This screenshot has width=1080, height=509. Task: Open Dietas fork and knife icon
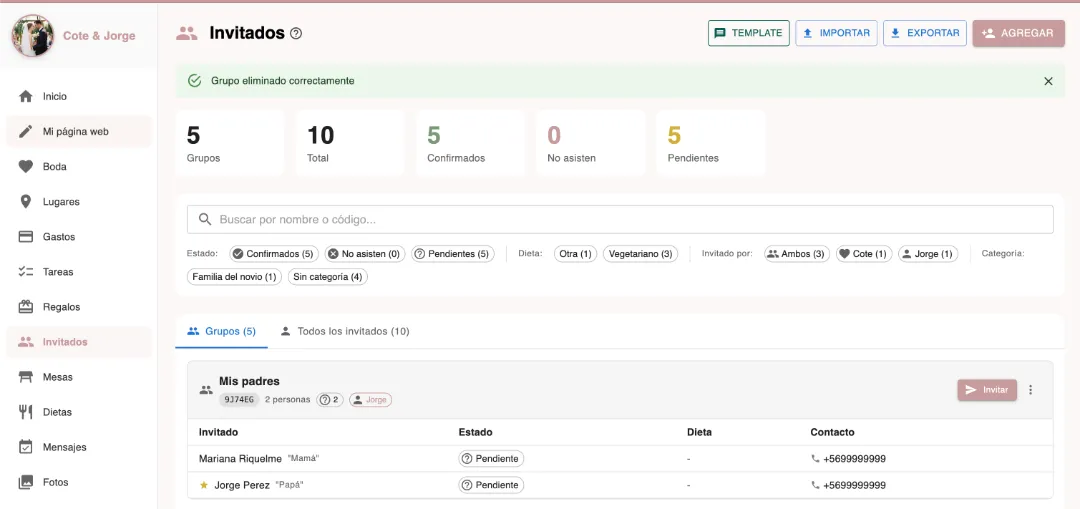pyautogui.click(x=25, y=412)
